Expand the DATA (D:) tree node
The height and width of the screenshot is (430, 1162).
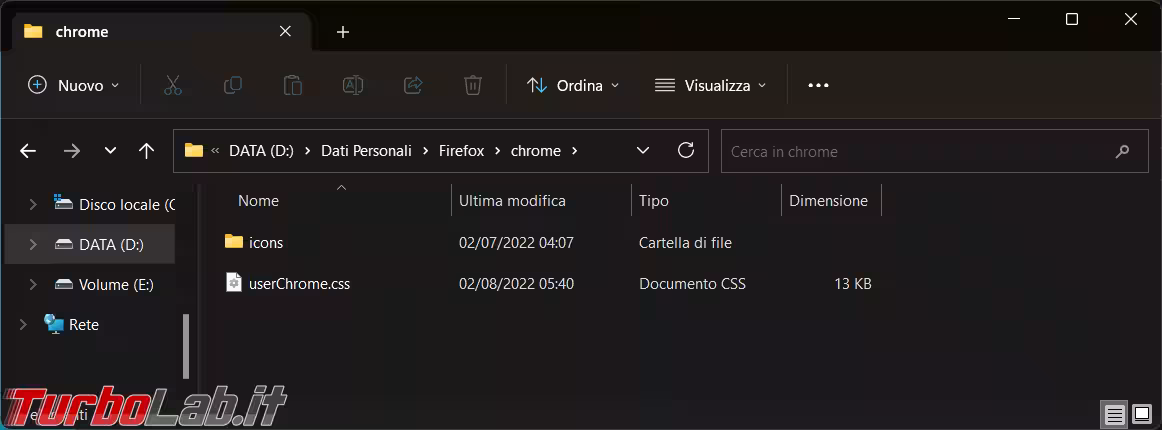[33, 244]
